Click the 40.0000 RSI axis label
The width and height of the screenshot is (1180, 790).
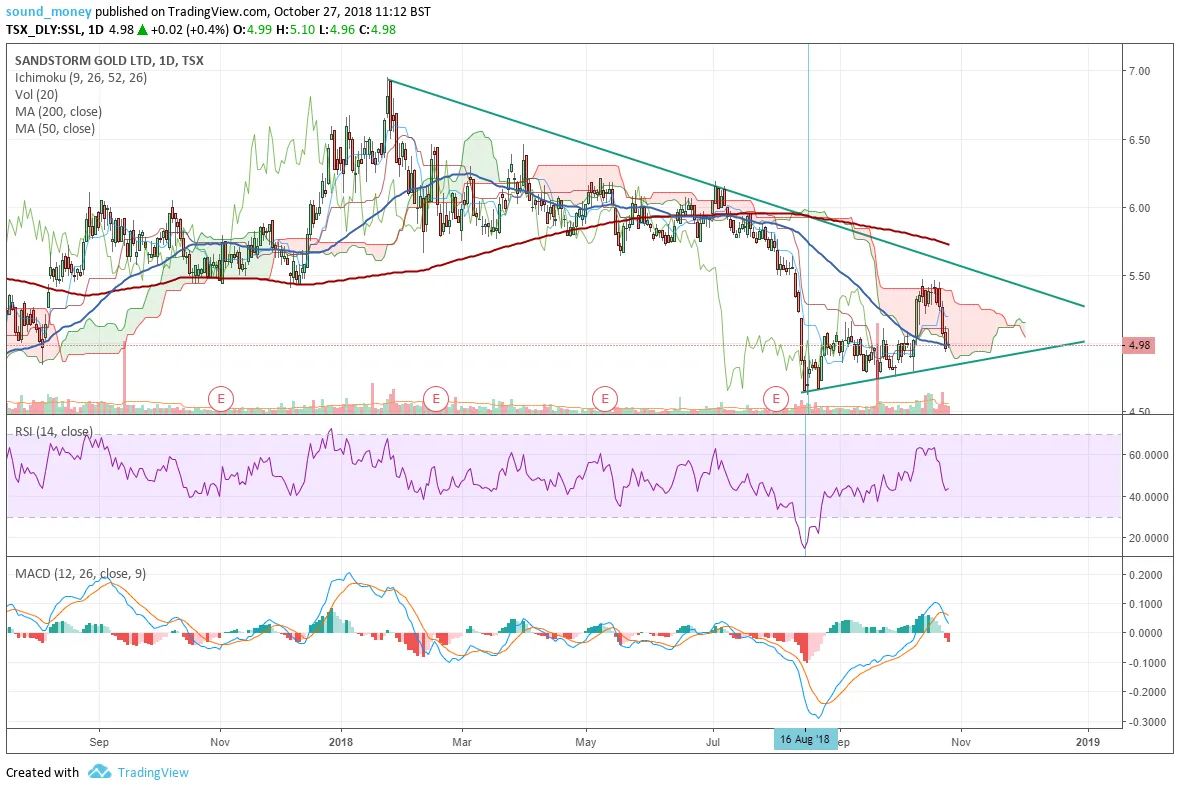coord(1148,497)
